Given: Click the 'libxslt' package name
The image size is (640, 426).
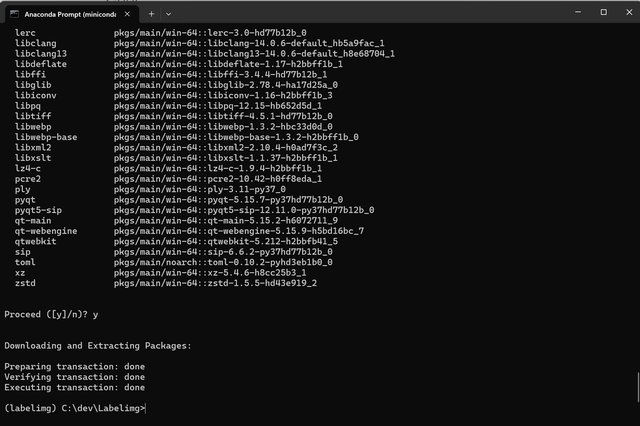Looking at the screenshot, I should click(x=33, y=158).
